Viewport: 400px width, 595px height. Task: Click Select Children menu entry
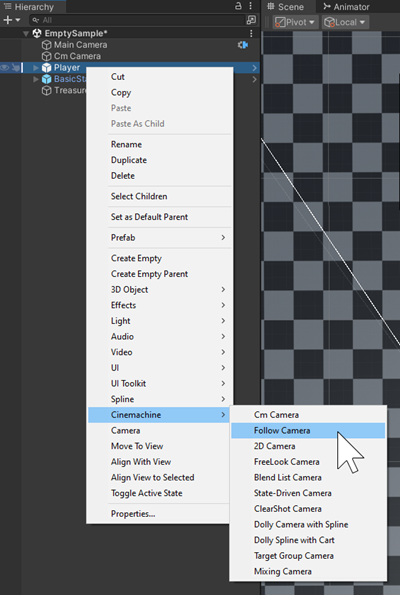pyautogui.click(x=160, y=196)
